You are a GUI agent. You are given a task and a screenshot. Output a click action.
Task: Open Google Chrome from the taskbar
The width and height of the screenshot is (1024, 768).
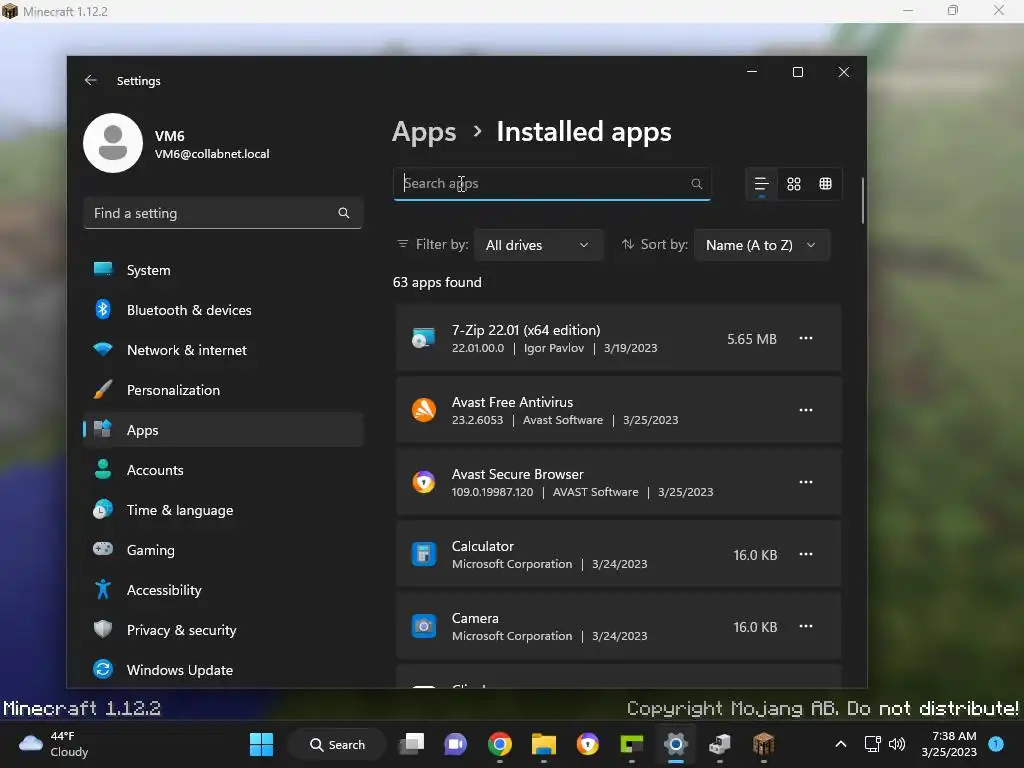[500, 744]
